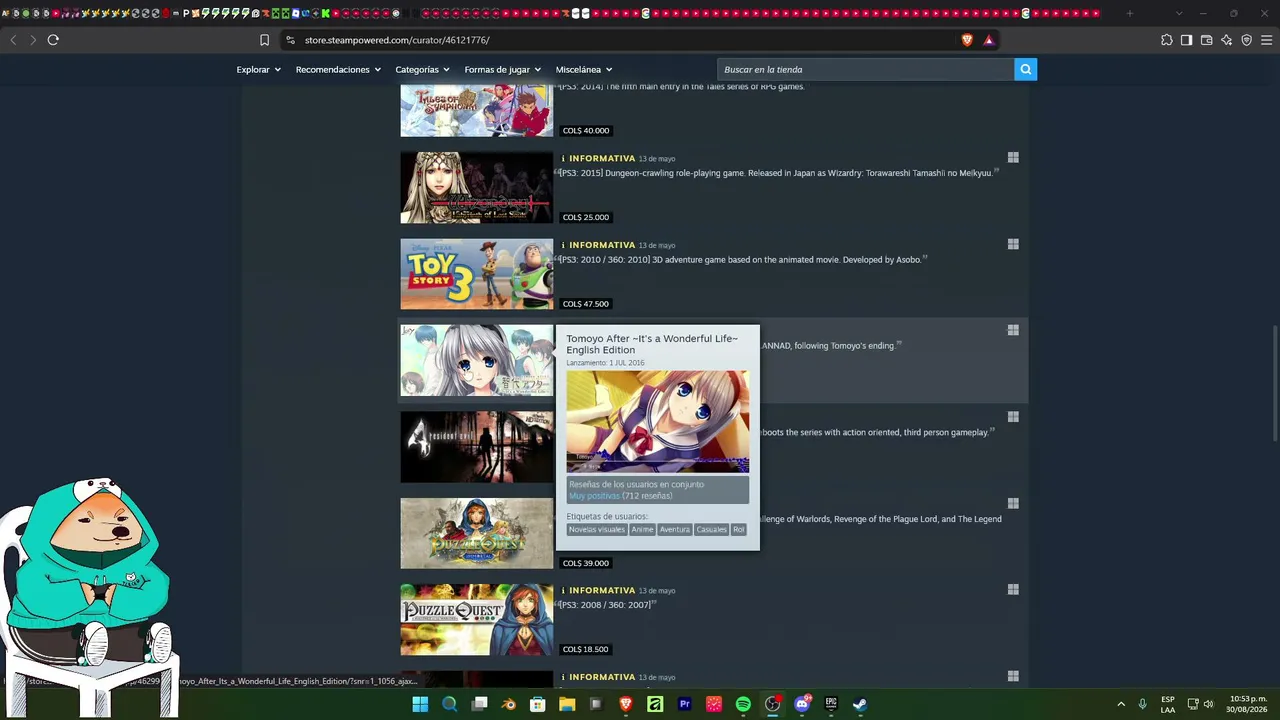Screen dimensions: 1280x720
Task: Switch to OBS Studio in the taskbar
Action: click(772, 704)
